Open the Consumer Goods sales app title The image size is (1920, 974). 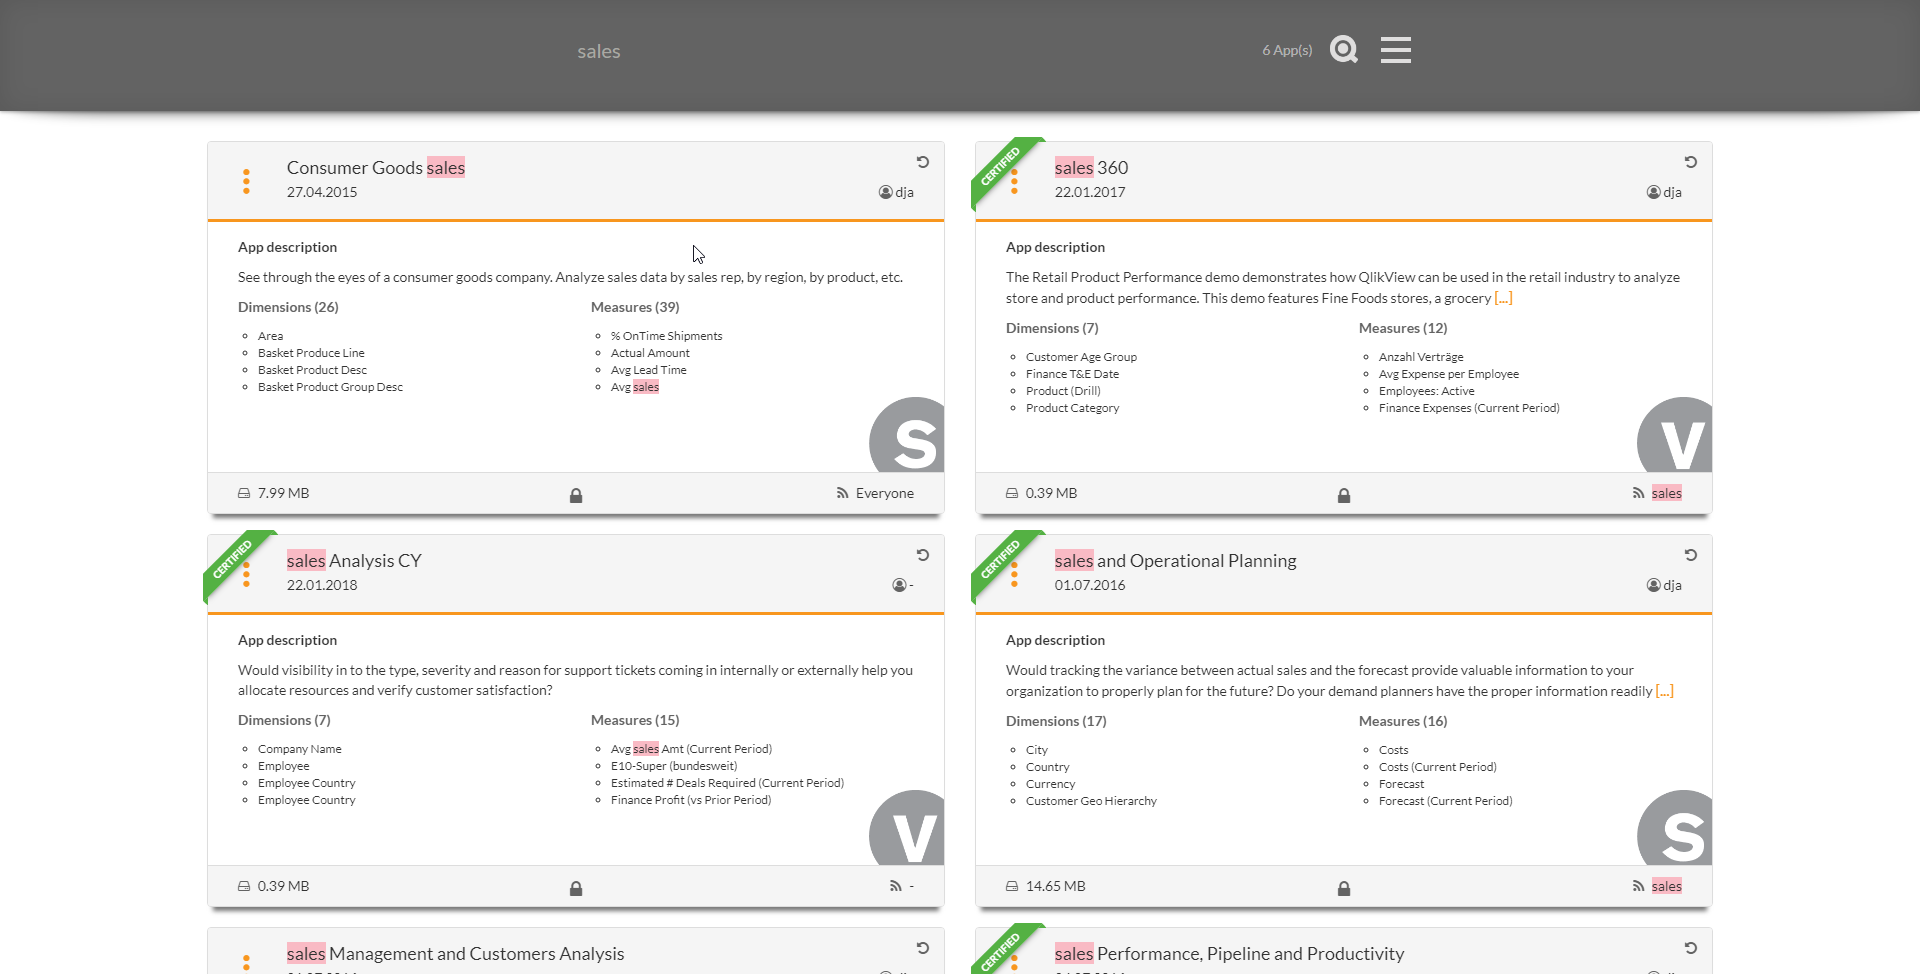pyautogui.click(x=376, y=168)
